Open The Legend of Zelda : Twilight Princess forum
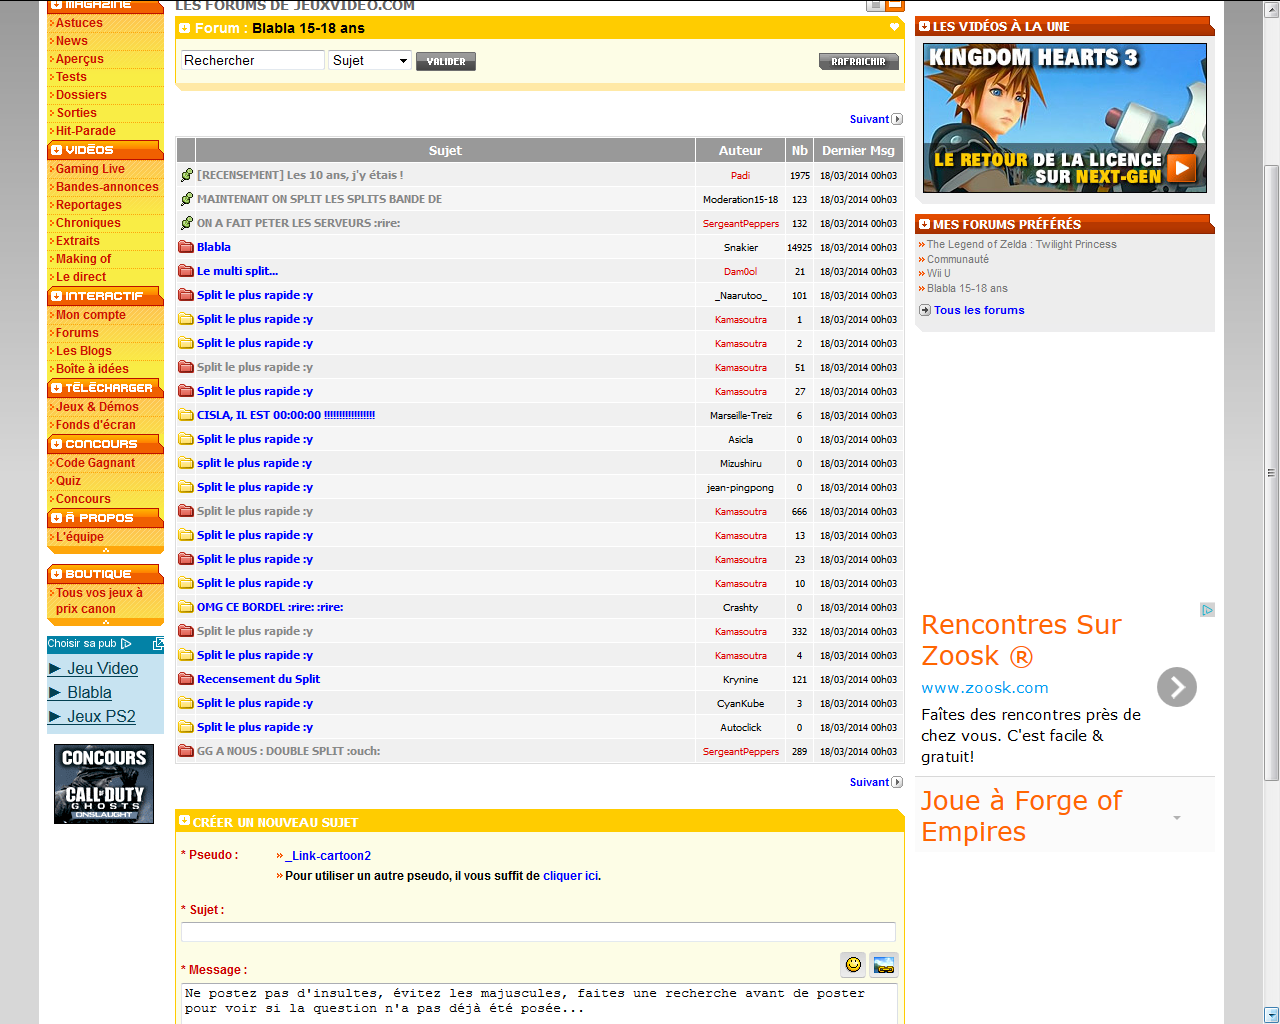The width and height of the screenshot is (1280, 1024). (x=1022, y=244)
